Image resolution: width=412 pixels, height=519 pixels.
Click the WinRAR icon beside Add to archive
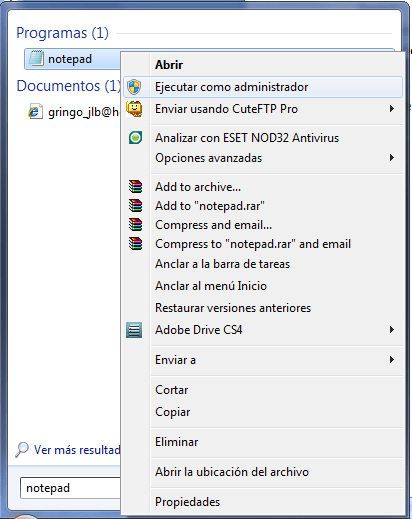tap(135, 187)
